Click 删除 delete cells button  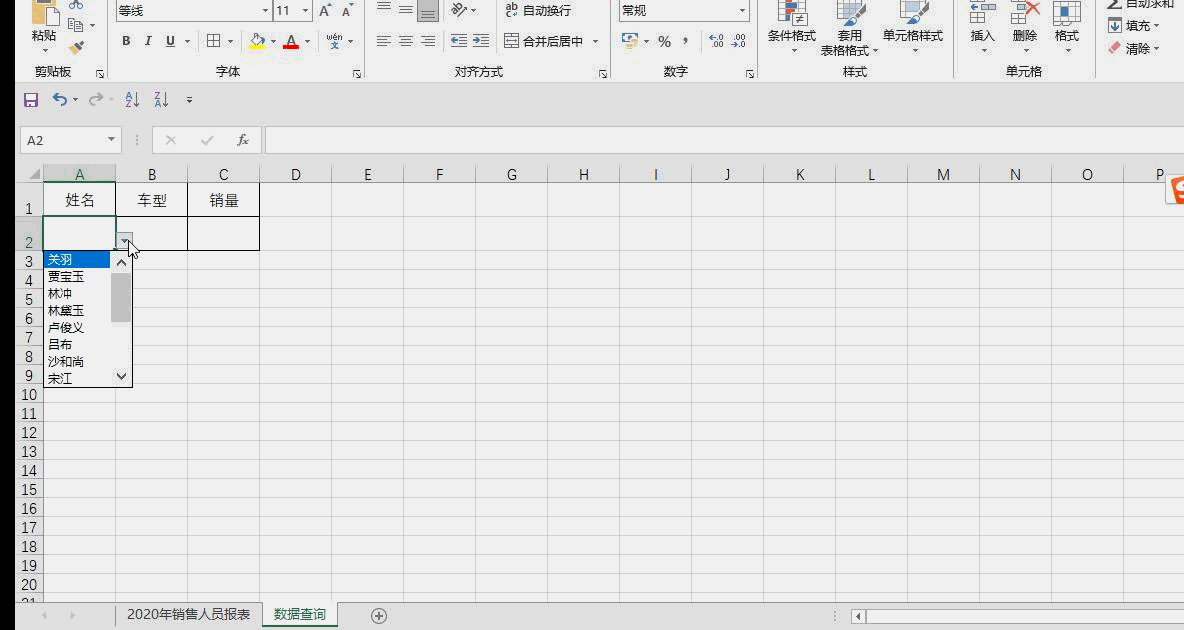click(1025, 29)
